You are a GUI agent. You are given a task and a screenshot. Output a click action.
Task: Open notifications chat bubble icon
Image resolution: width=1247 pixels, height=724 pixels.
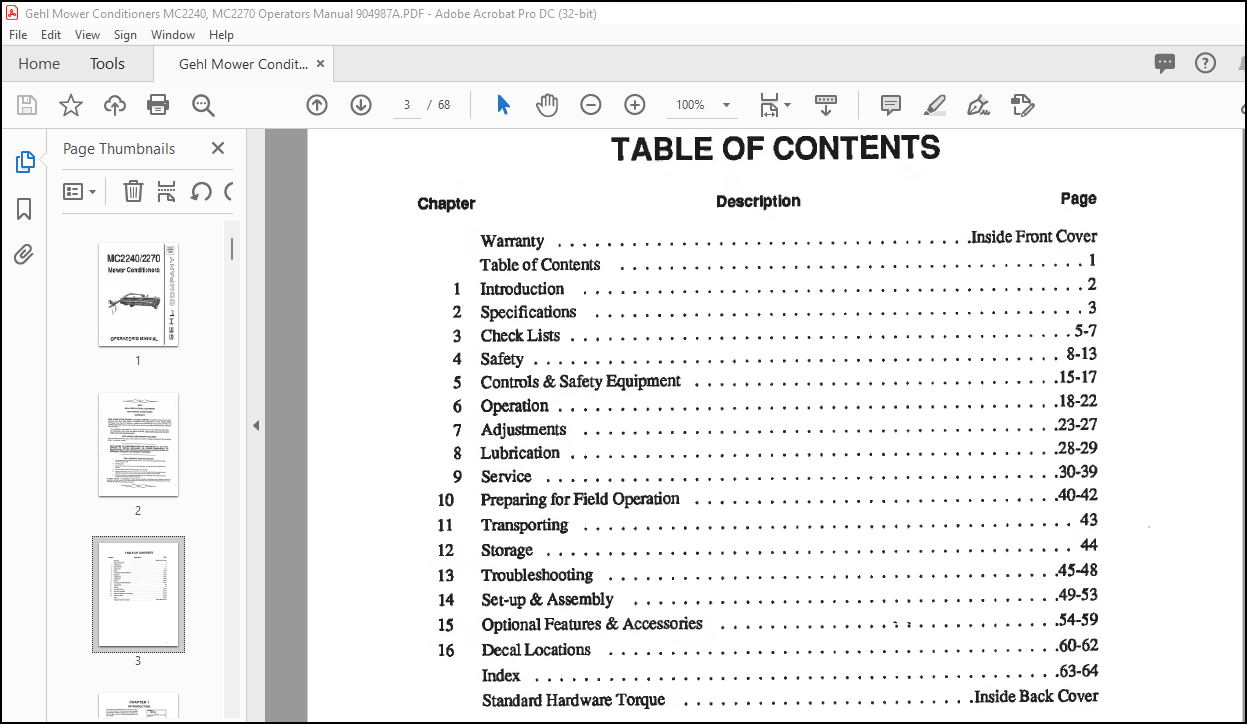tap(1165, 64)
